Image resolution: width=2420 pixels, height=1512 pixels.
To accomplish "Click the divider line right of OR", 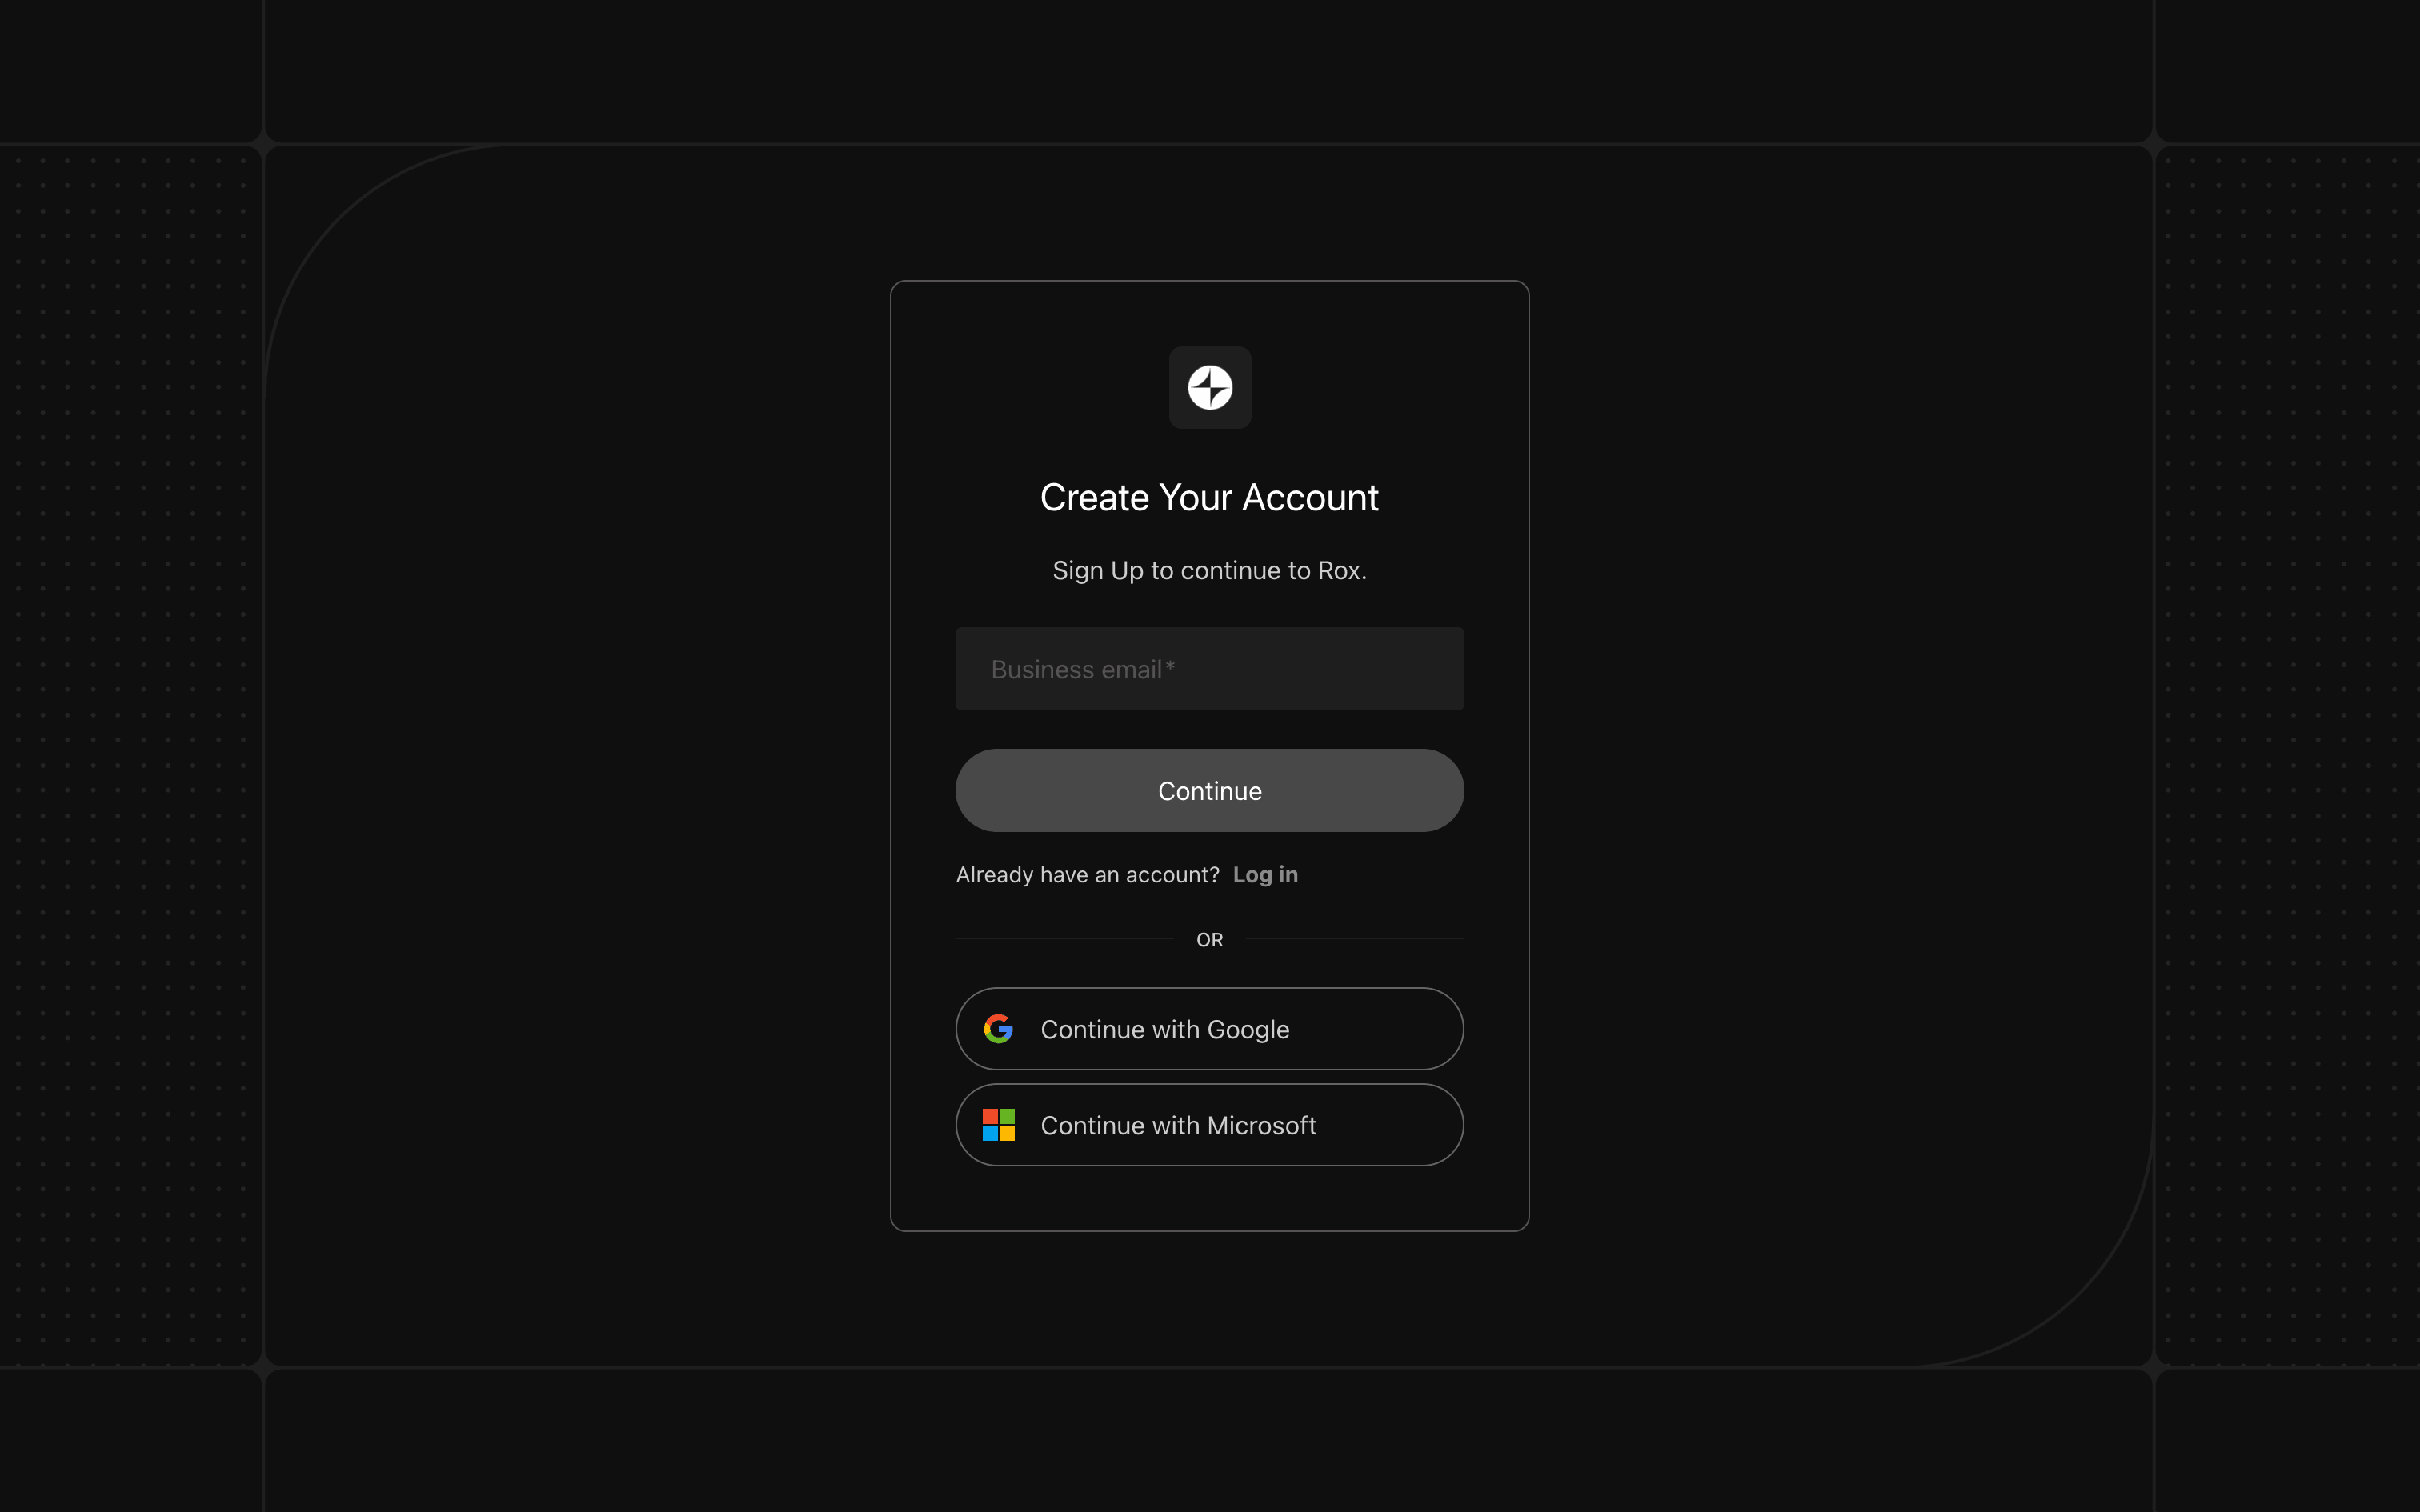I will pos(1354,939).
